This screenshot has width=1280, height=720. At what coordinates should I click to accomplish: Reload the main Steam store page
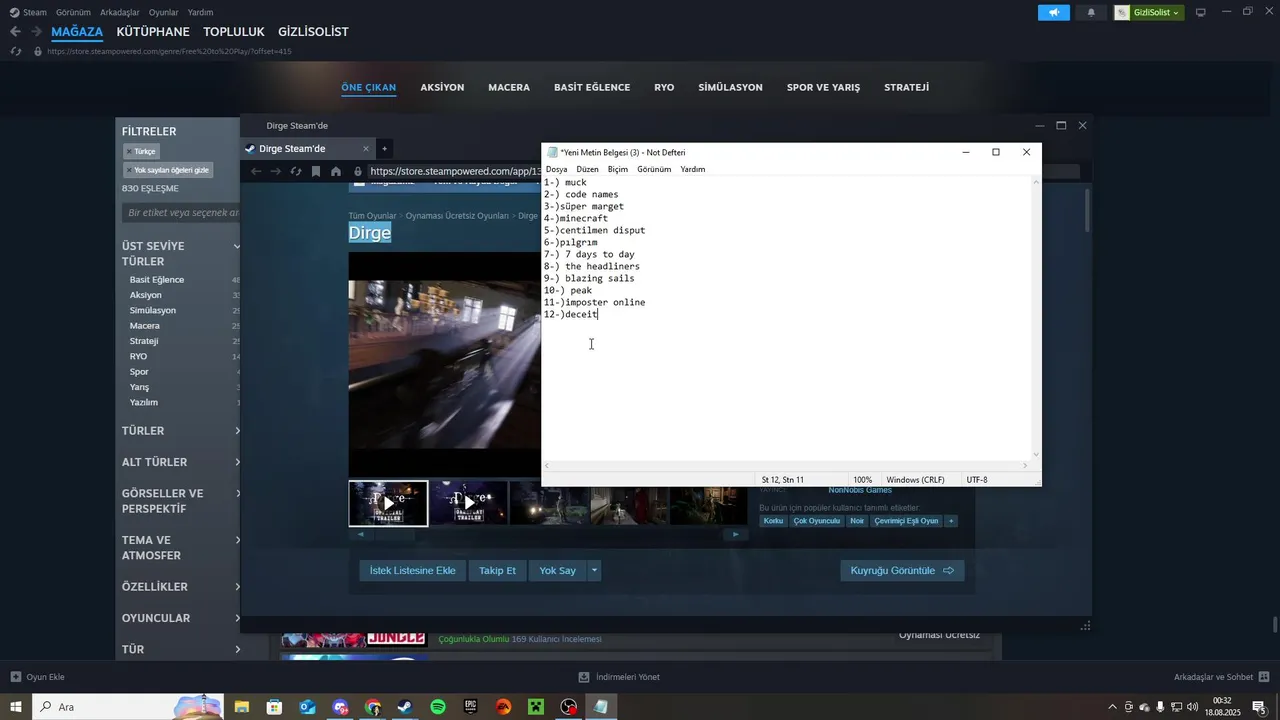coord(16,51)
